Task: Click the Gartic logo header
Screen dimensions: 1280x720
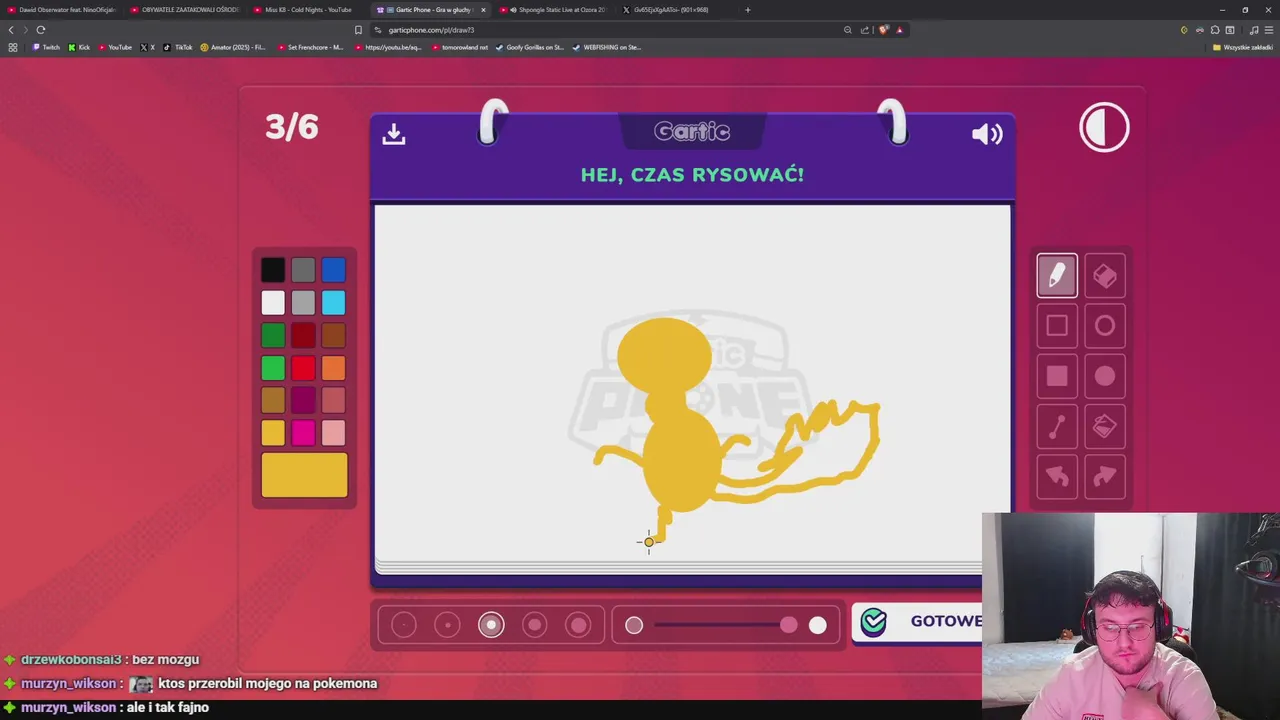Action: (692, 132)
